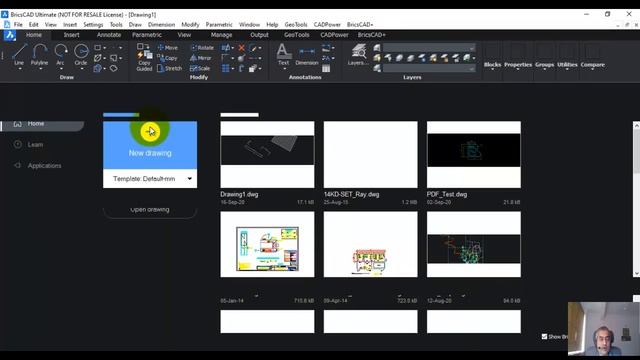This screenshot has width=640, height=360.
Task: Open the Layers manager icon
Action: click(358, 55)
